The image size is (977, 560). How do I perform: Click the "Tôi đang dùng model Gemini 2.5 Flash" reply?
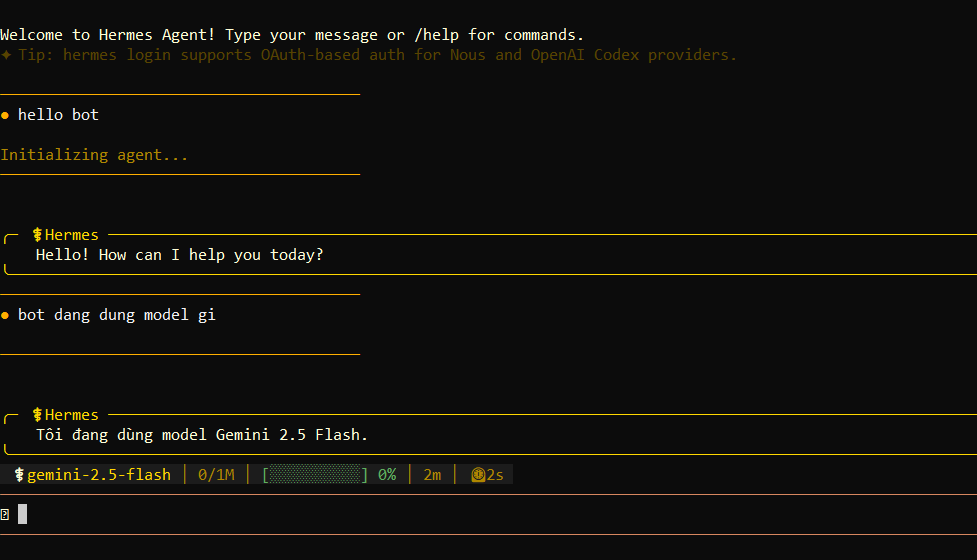(x=202, y=435)
